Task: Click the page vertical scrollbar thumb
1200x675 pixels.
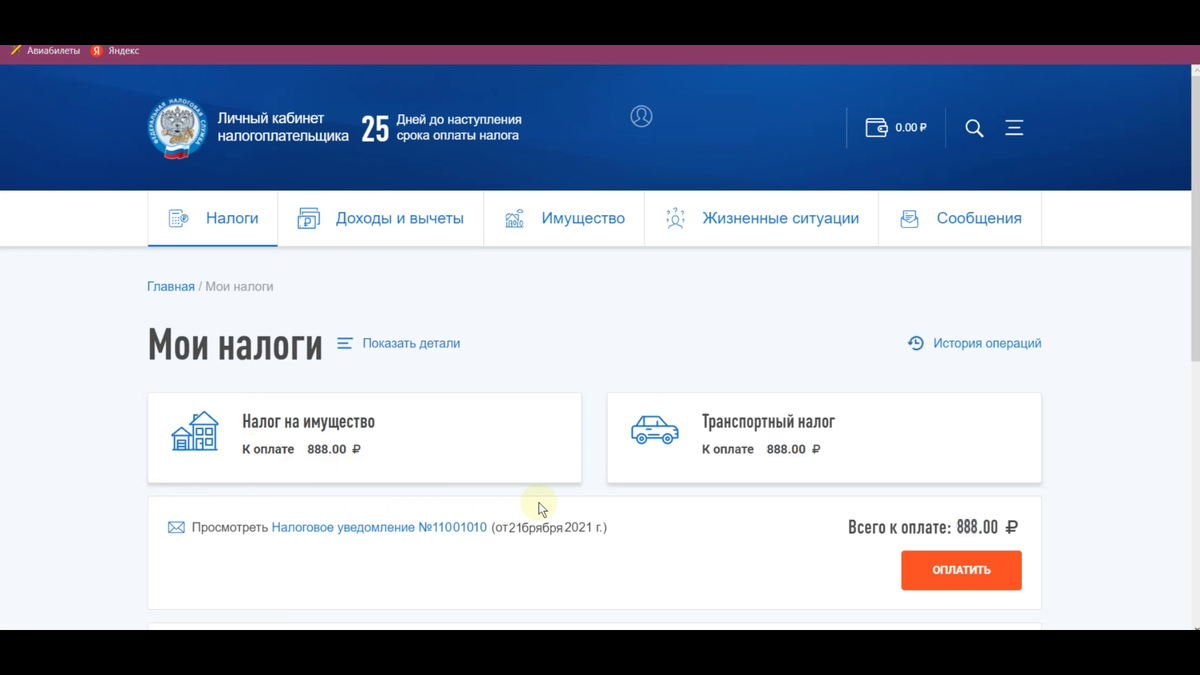Action: tap(1195, 218)
